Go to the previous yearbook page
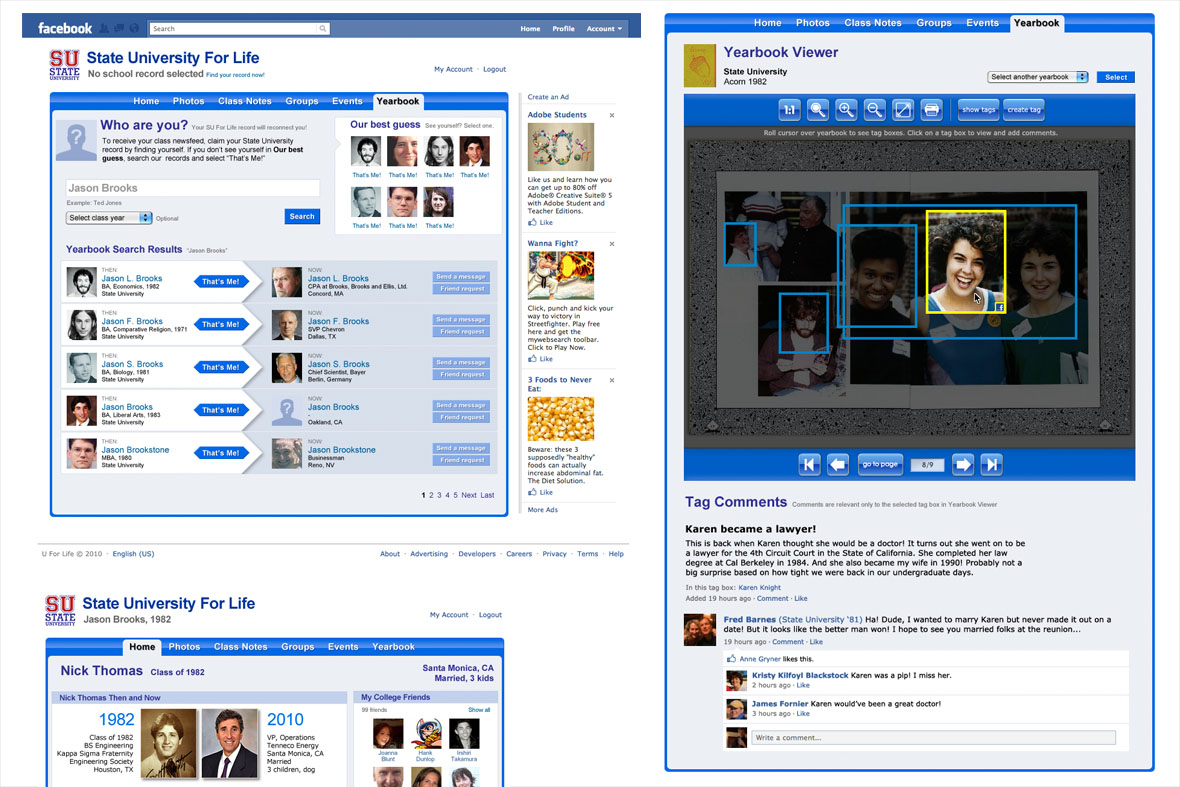 pos(838,464)
